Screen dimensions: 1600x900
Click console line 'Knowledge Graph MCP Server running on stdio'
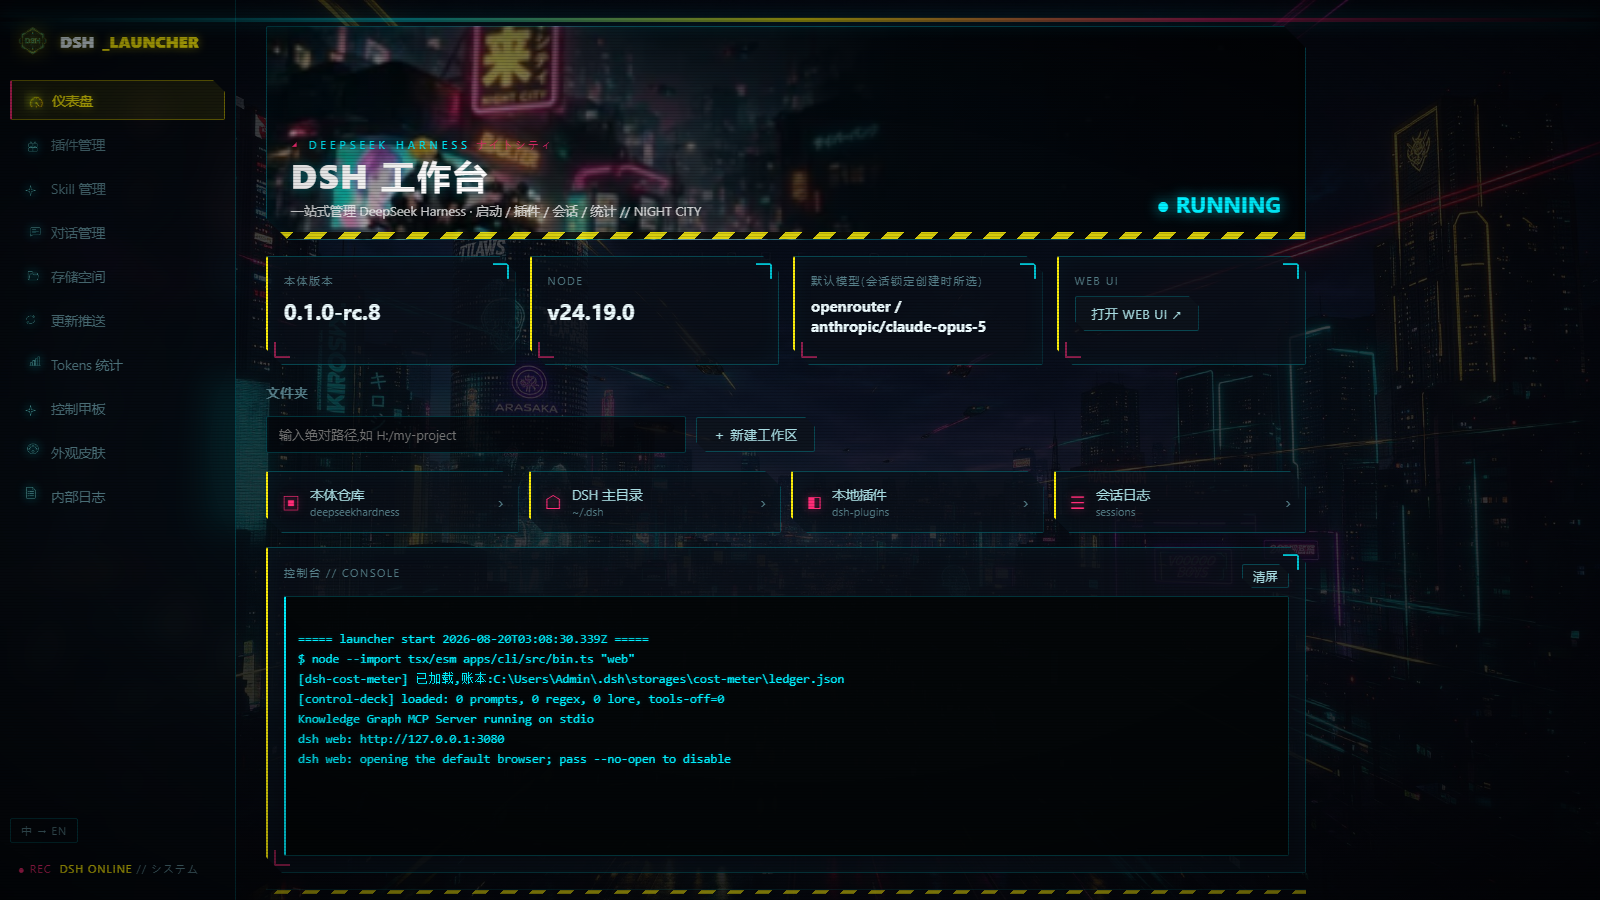(x=446, y=719)
